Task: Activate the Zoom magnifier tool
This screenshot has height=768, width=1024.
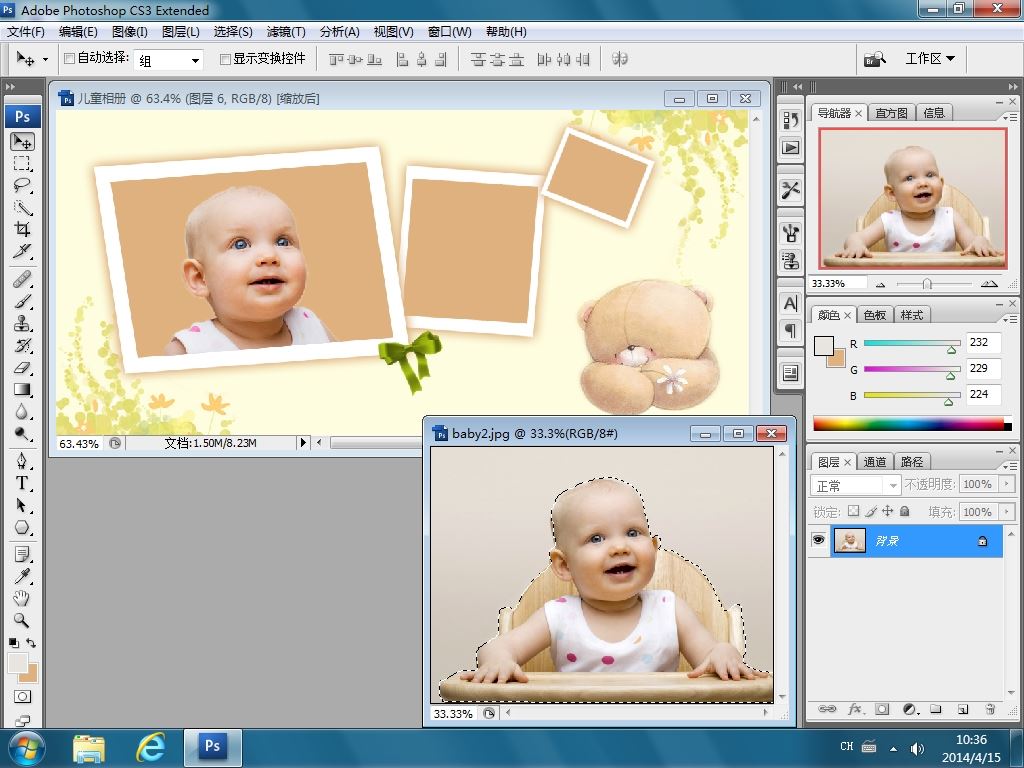Action: (x=22, y=620)
